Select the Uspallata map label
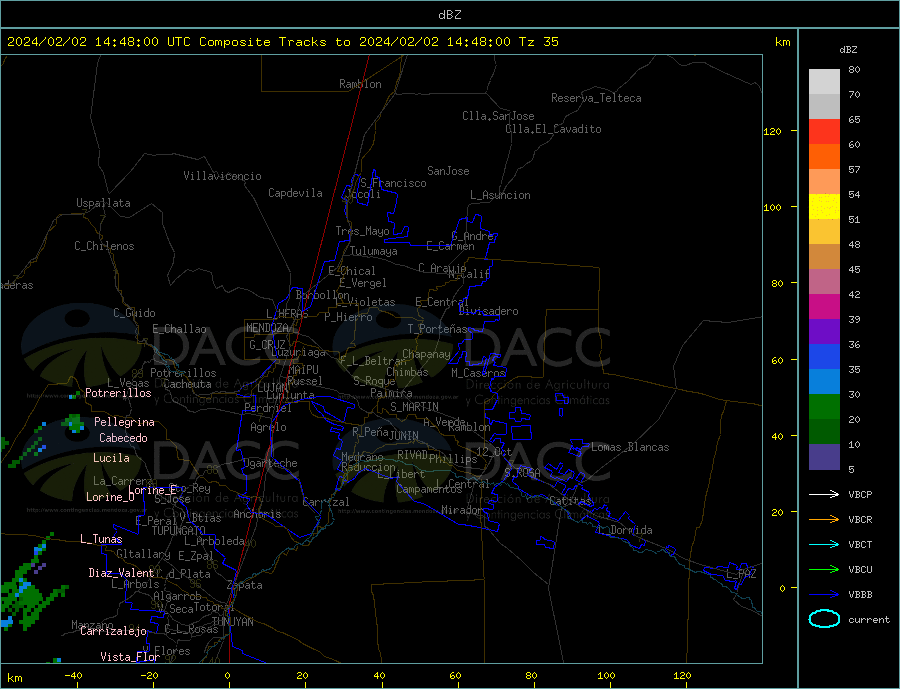This screenshot has width=900, height=689. click(103, 203)
